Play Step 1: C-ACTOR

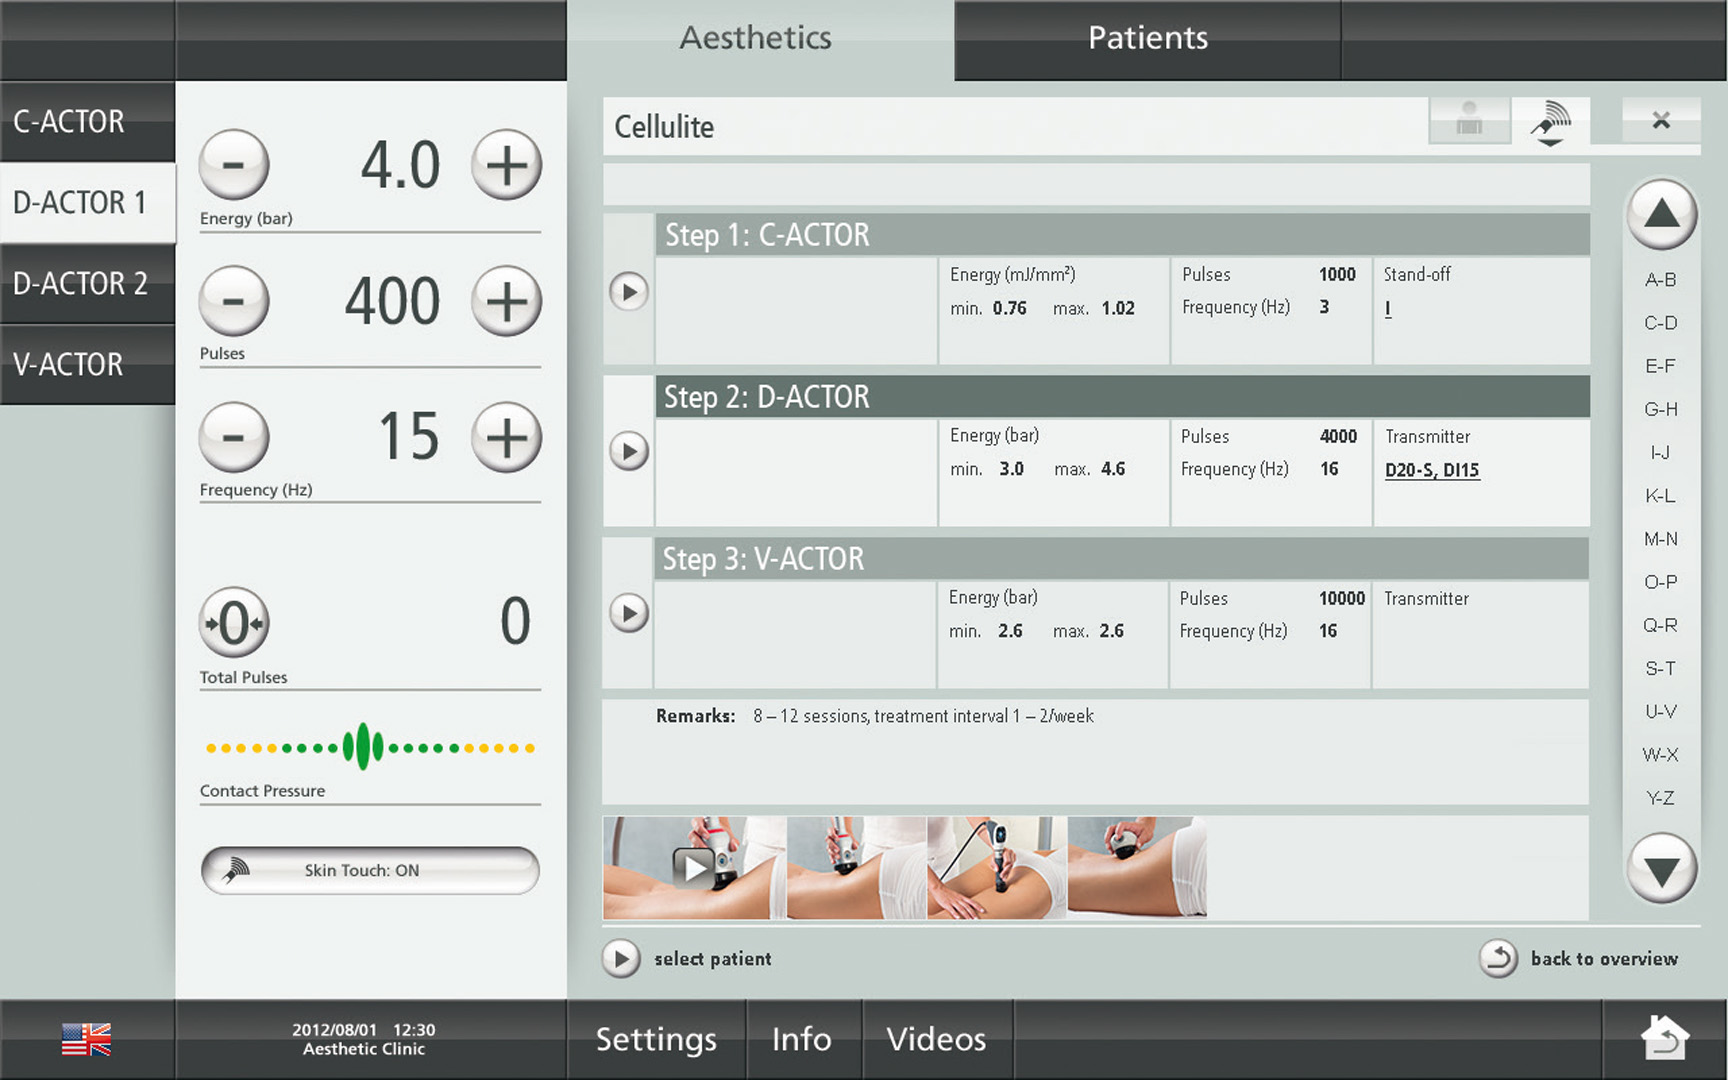629,292
